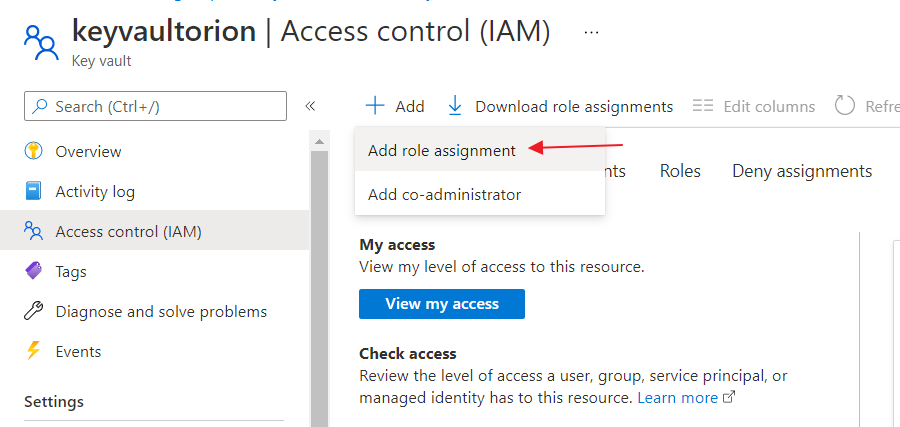Open the ellipsis more options menu
The height and width of the screenshot is (427, 900).
coord(592,32)
